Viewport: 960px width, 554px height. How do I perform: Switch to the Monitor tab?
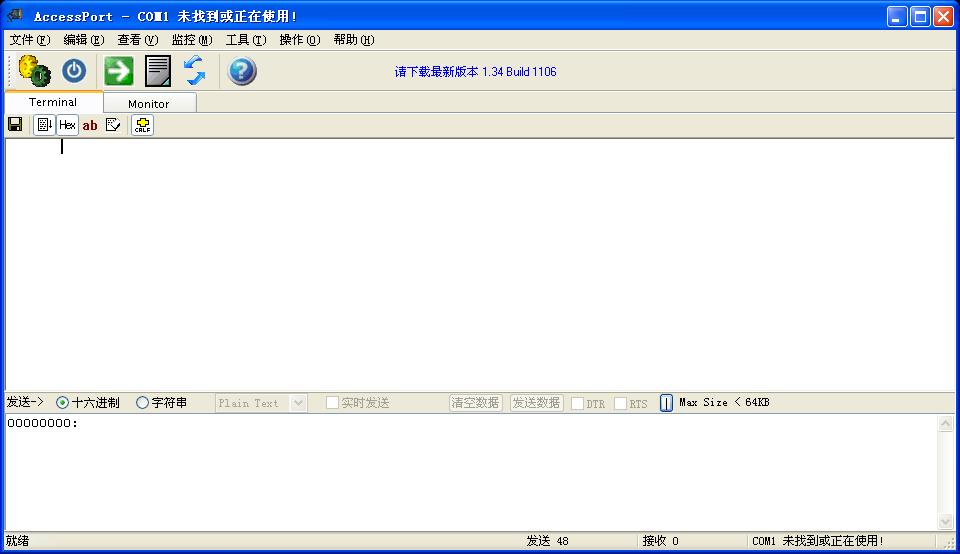pyautogui.click(x=148, y=103)
